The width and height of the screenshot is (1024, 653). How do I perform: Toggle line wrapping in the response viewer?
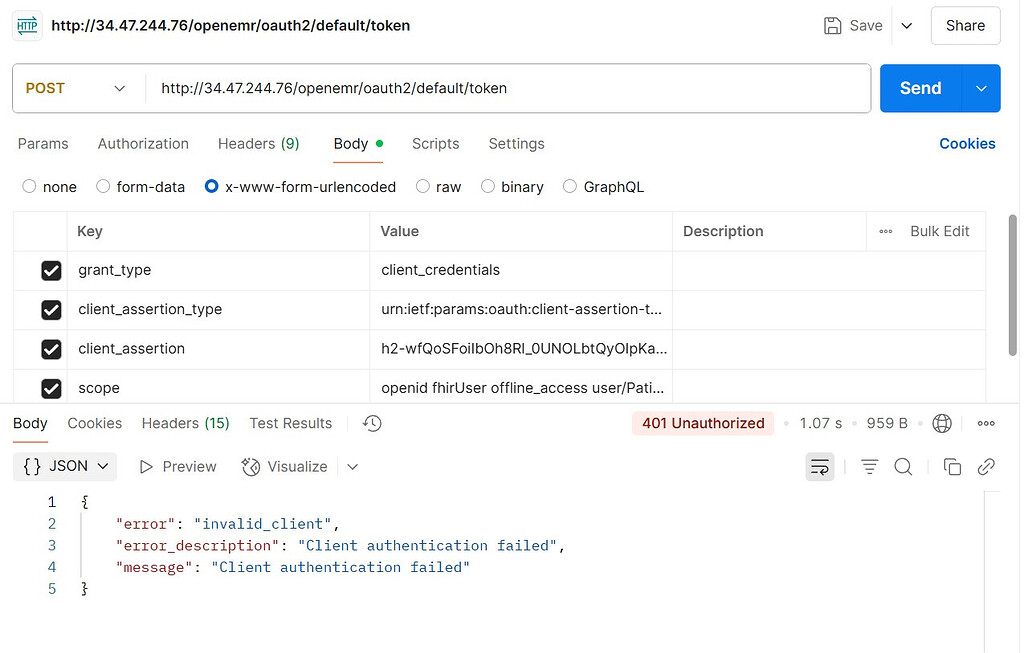[x=820, y=466]
